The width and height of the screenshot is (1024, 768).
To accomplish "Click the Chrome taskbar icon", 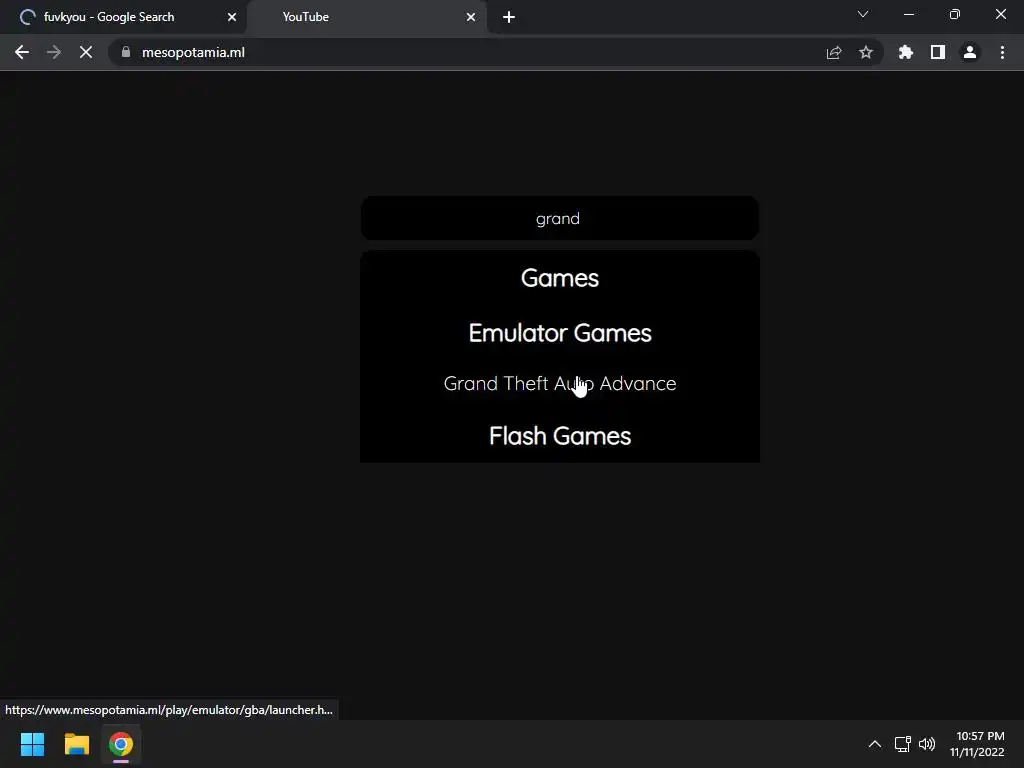I will pos(121,744).
